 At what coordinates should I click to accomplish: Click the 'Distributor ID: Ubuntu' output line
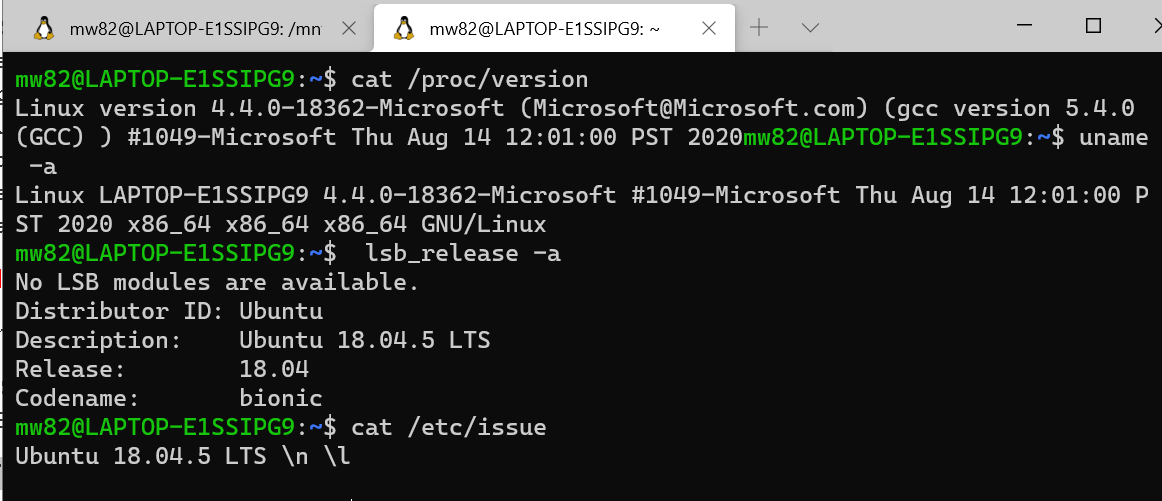click(x=169, y=311)
